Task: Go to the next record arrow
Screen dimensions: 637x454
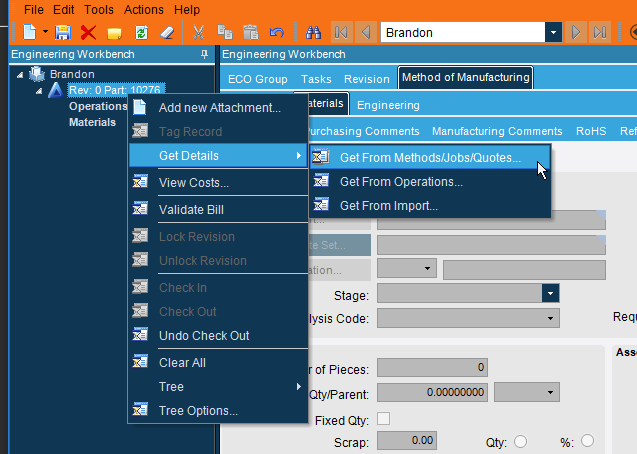Action: [576, 32]
